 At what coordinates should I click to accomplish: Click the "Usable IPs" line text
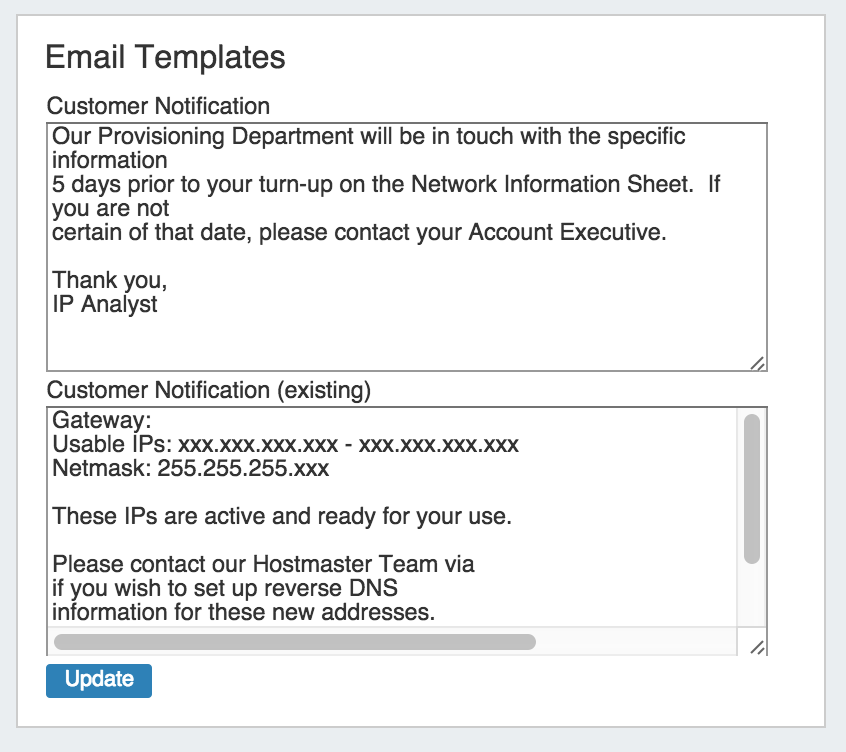click(285, 444)
